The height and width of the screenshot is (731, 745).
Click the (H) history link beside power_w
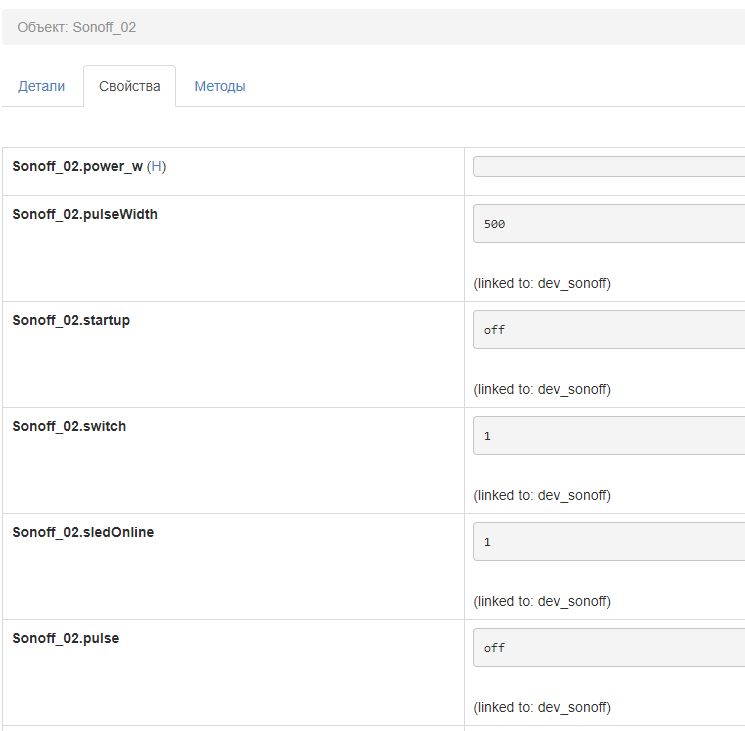tap(156, 166)
